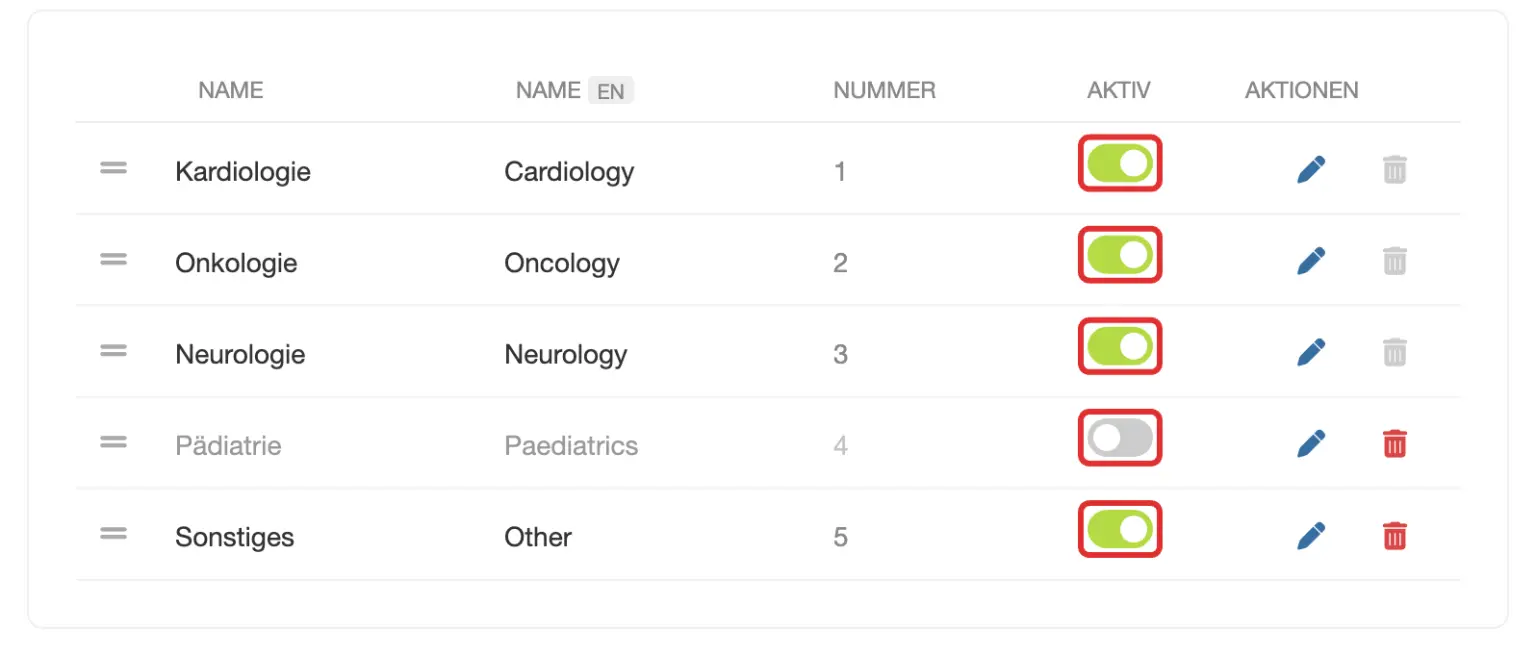
Task: Grab the drag handle of Kardiologie row
Action: tap(113, 168)
